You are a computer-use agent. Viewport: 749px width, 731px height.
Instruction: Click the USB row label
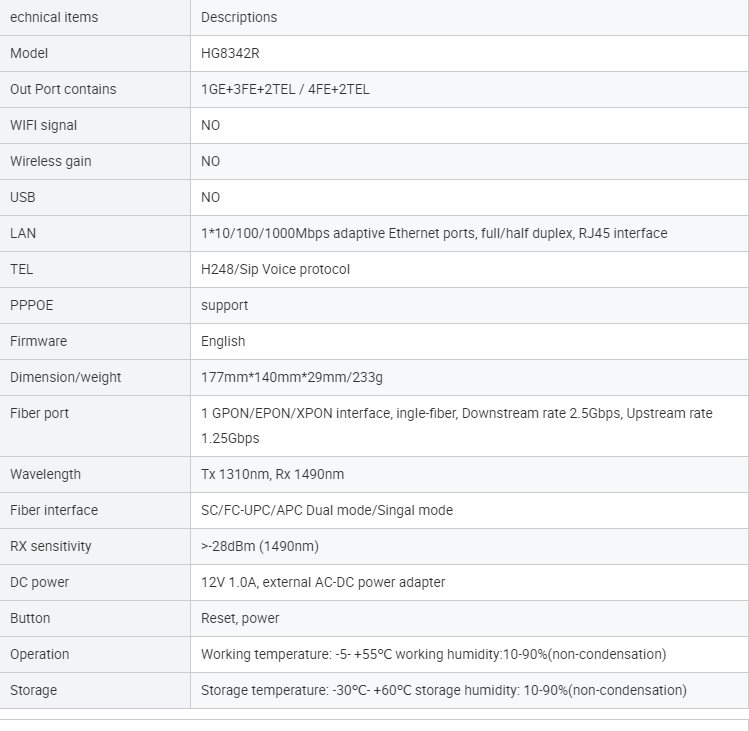[23, 197]
